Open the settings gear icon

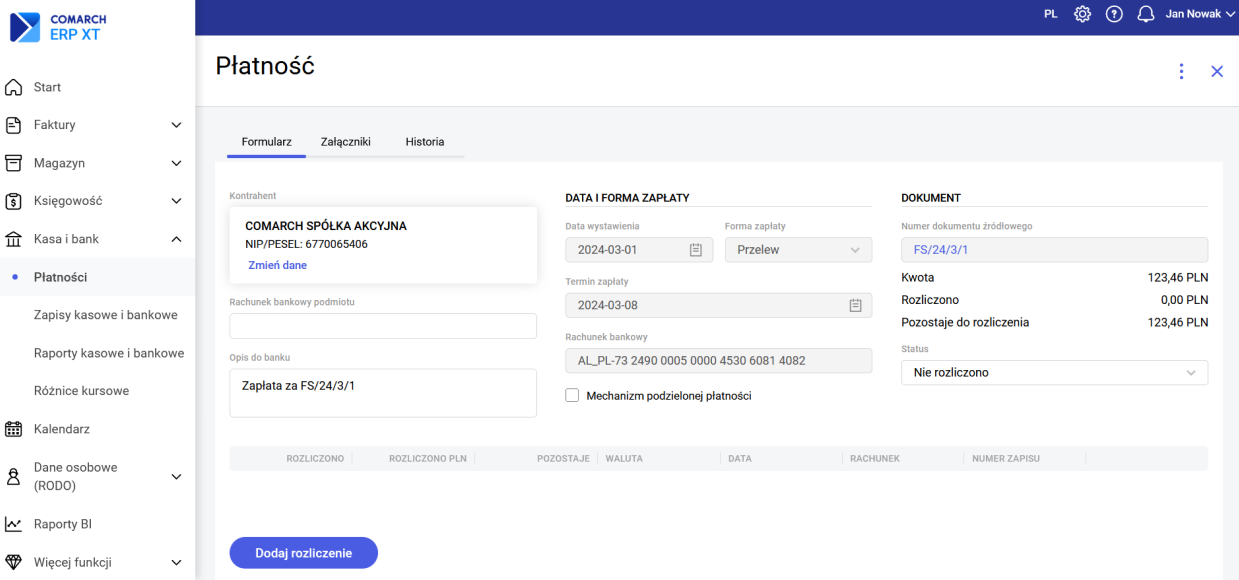pyautogui.click(x=1082, y=14)
